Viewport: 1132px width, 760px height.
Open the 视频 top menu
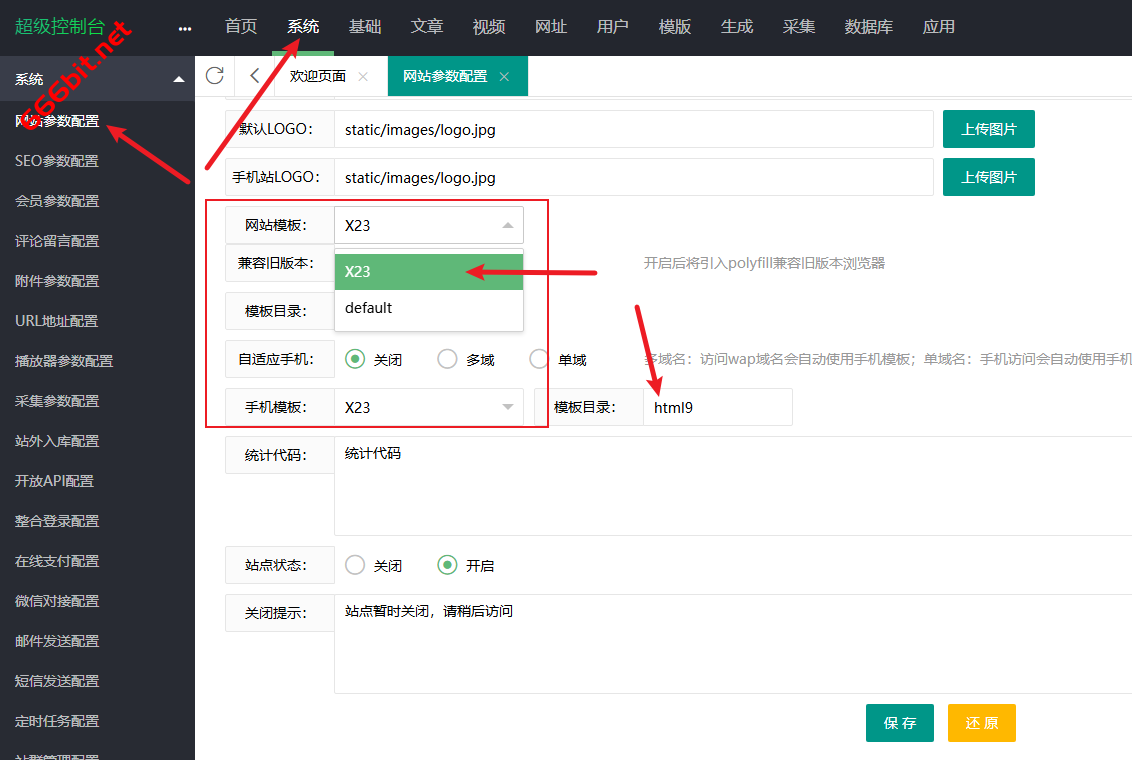489,27
